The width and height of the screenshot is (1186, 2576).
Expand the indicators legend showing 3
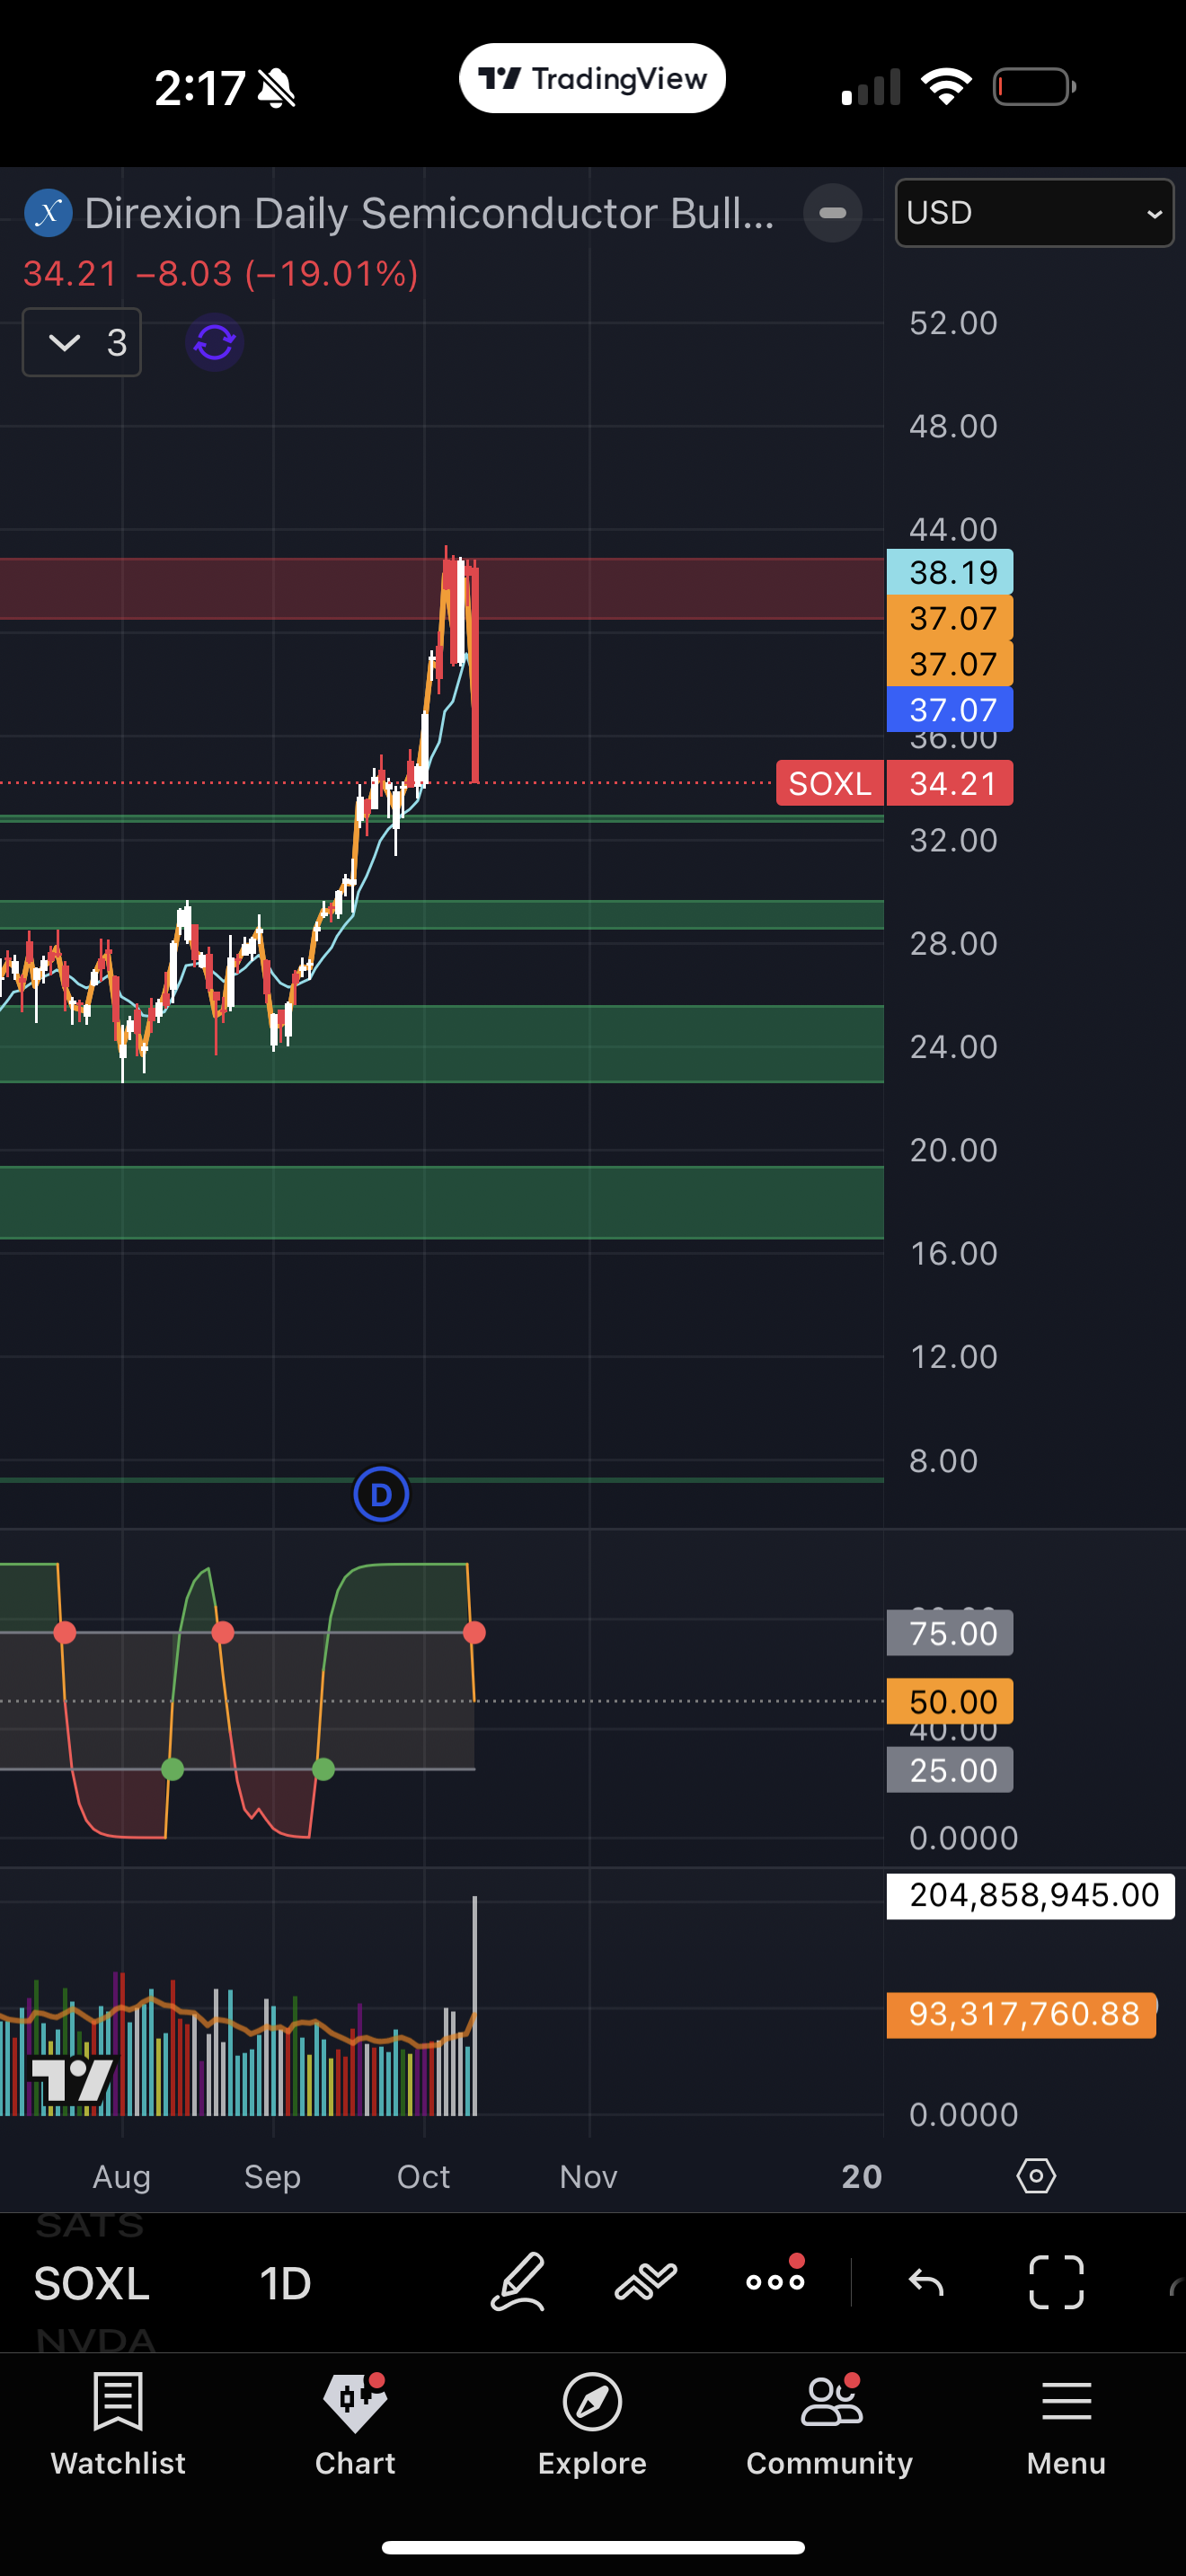click(82, 343)
